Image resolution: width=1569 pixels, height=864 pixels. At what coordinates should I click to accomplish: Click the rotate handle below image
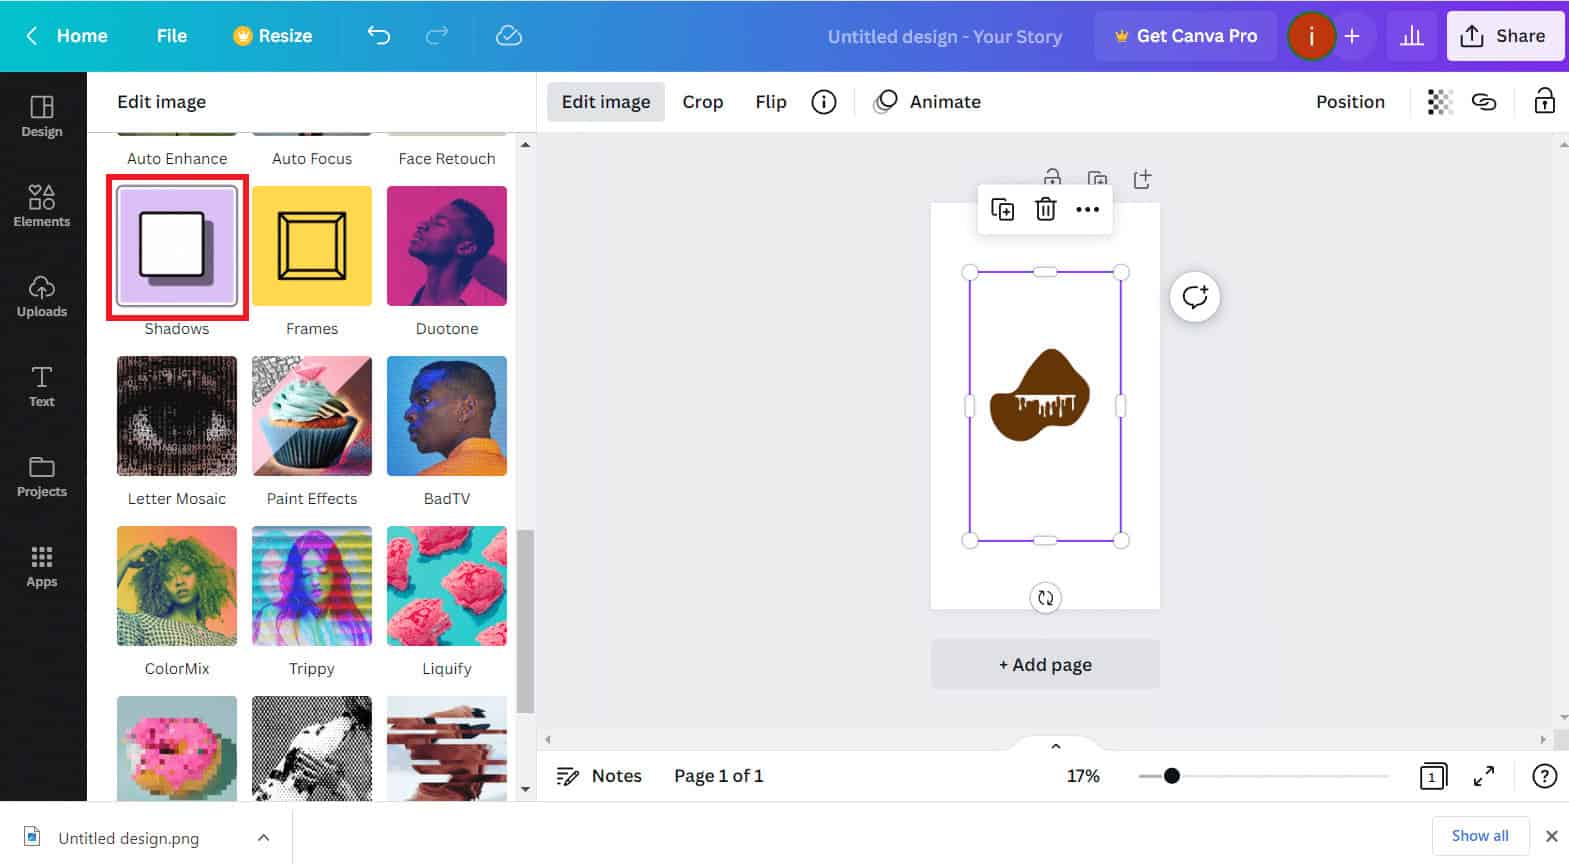1045,598
